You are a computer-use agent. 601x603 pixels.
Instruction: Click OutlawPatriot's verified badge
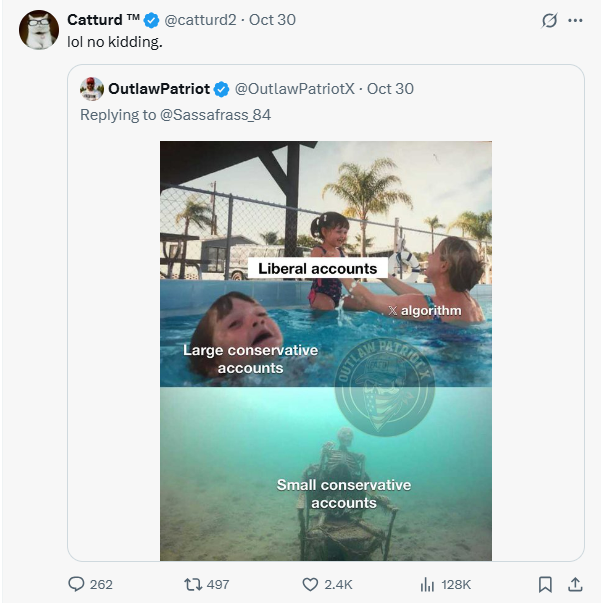(222, 89)
